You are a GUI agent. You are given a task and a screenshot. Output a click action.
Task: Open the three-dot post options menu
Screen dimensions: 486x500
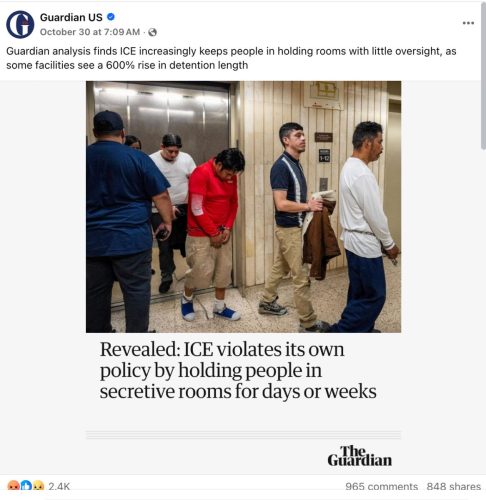click(x=468, y=23)
